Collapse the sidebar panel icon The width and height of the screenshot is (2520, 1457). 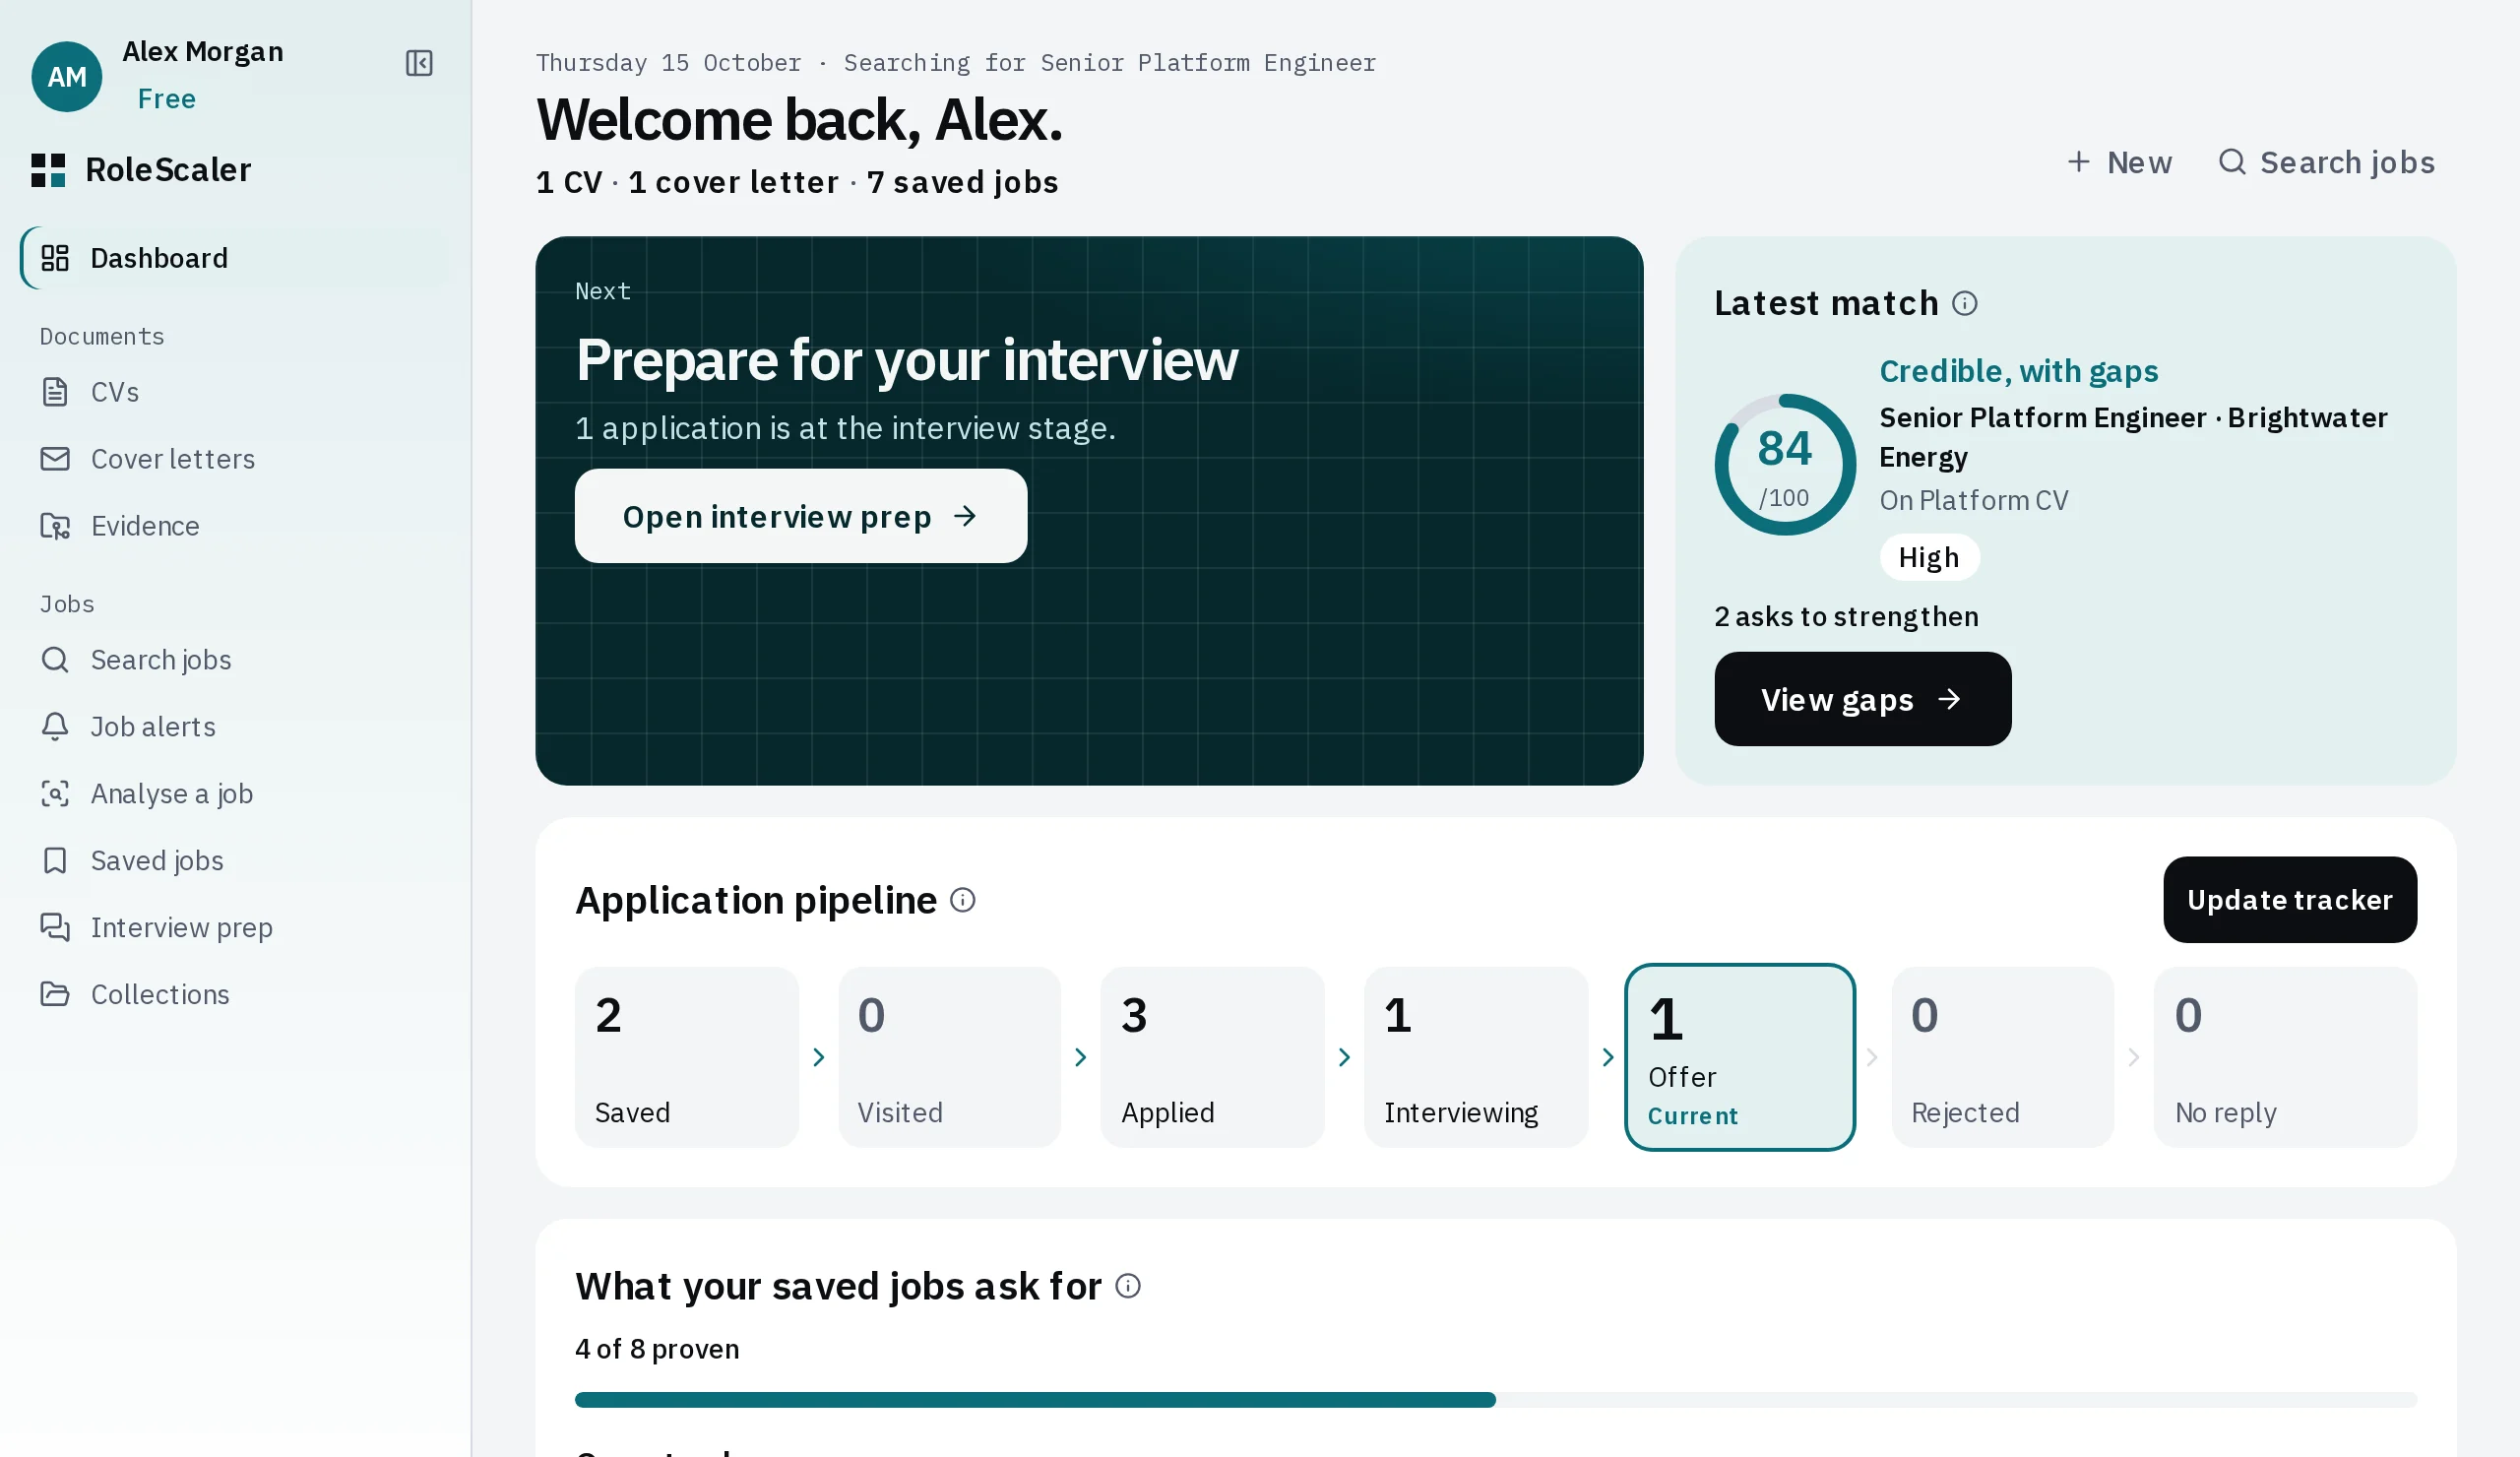point(419,63)
